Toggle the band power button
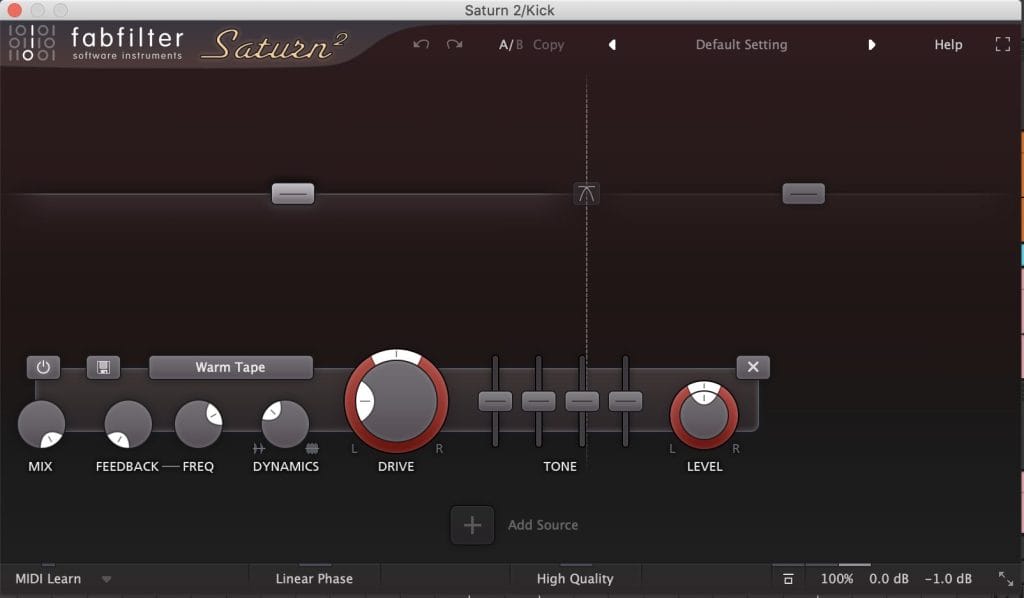Image resolution: width=1024 pixels, height=598 pixels. (43, 367)
